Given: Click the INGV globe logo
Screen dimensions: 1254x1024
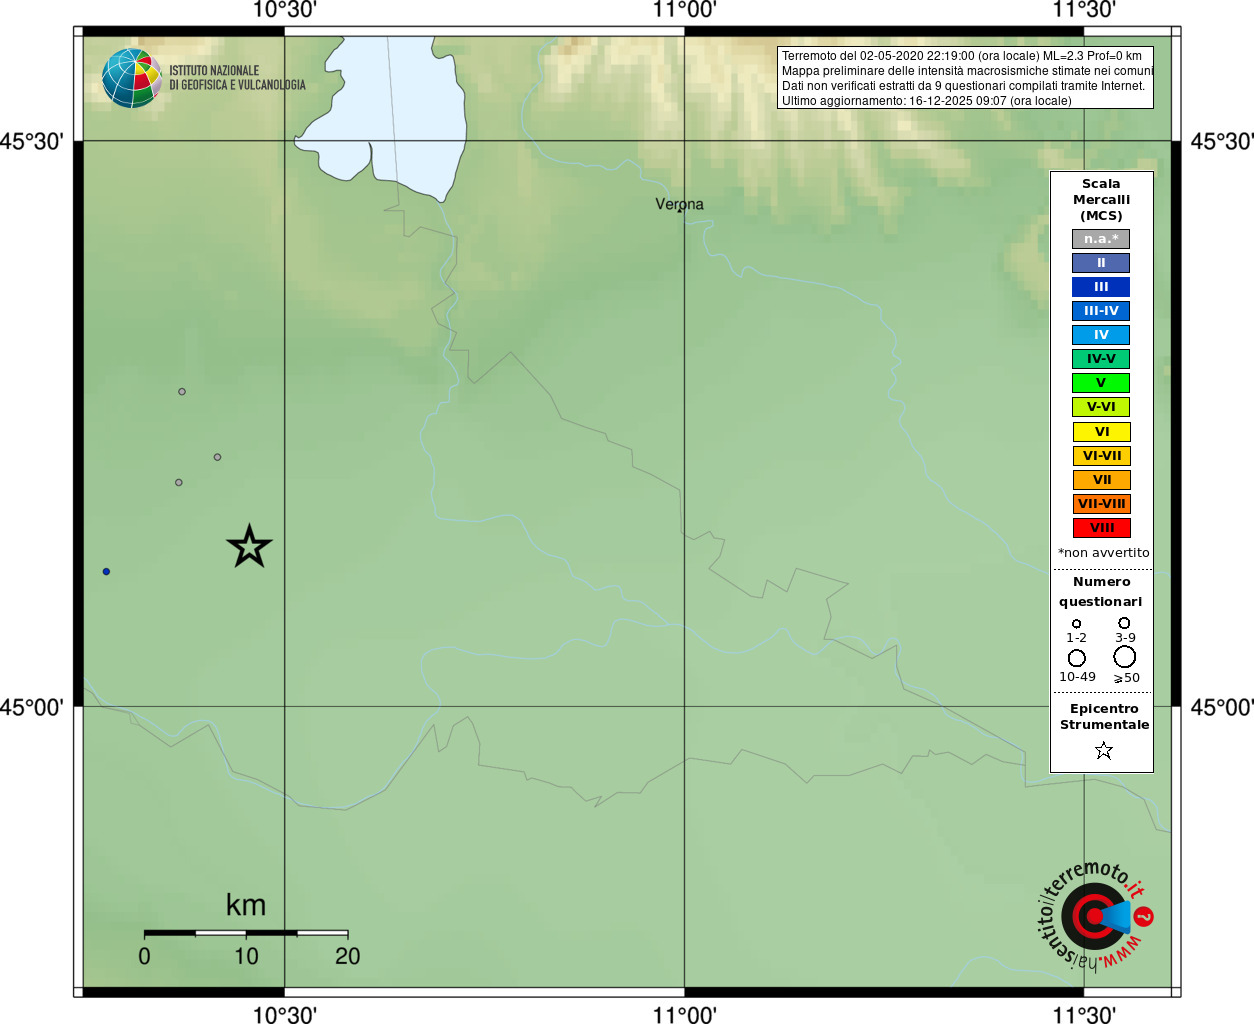Looking at the screenshot, I should [132, 78].
